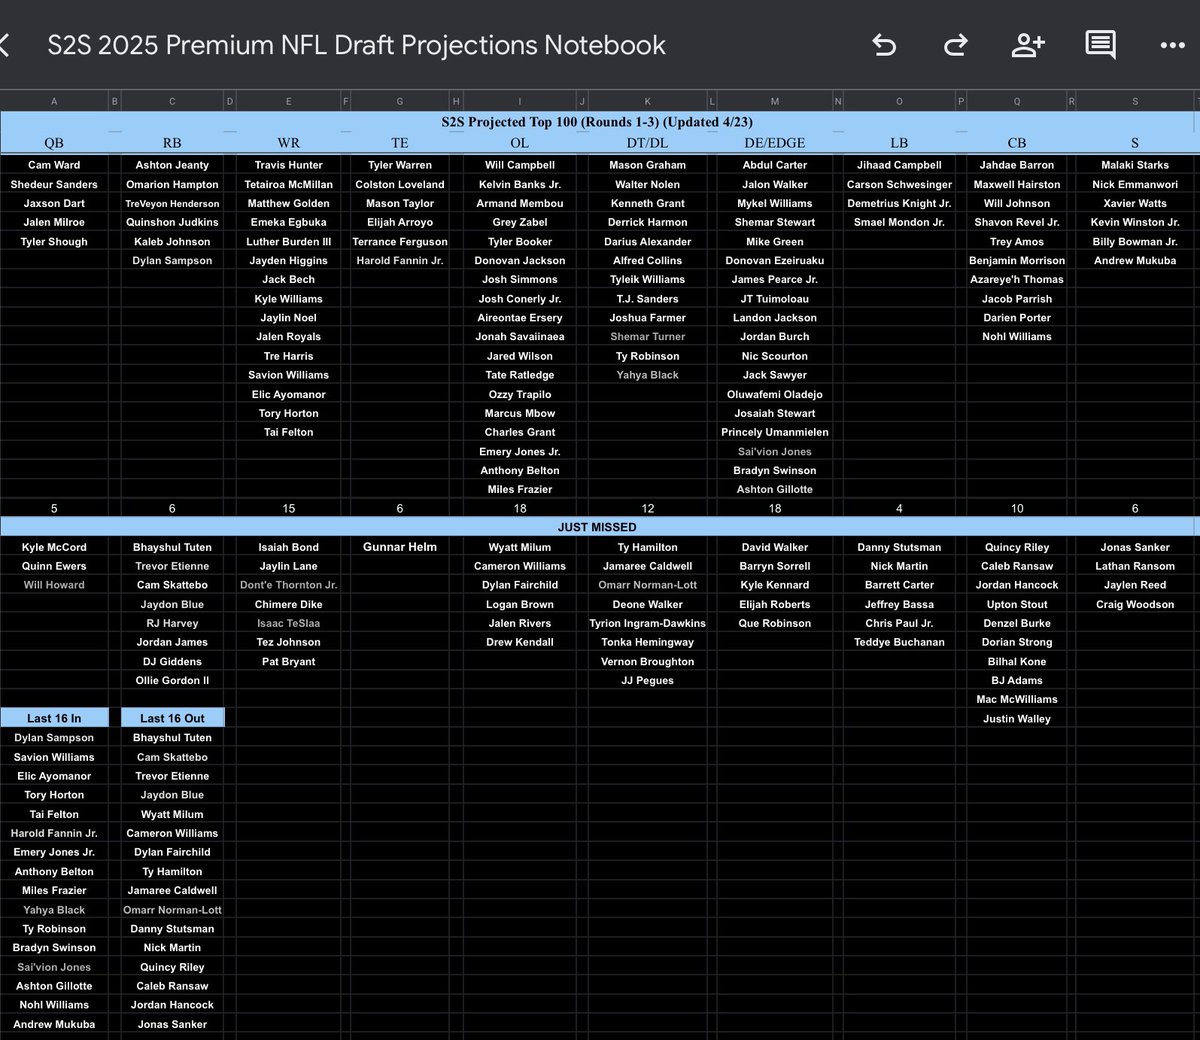Select column M header

tap(775, 101)
